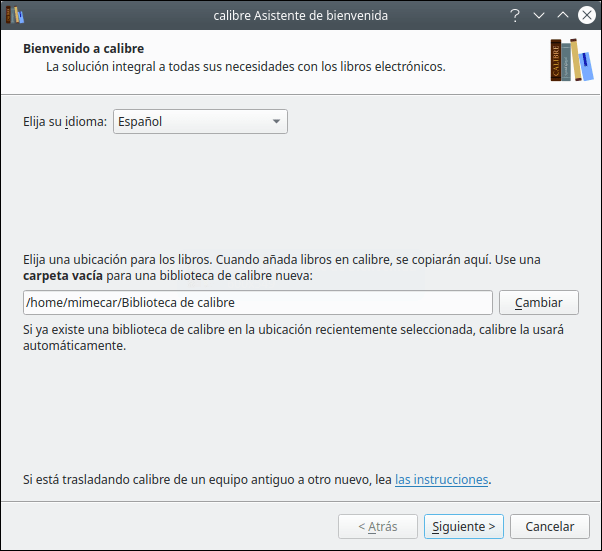Click the subtitle about libros electrónicos
Screen dimensions: 602x551
246,67
